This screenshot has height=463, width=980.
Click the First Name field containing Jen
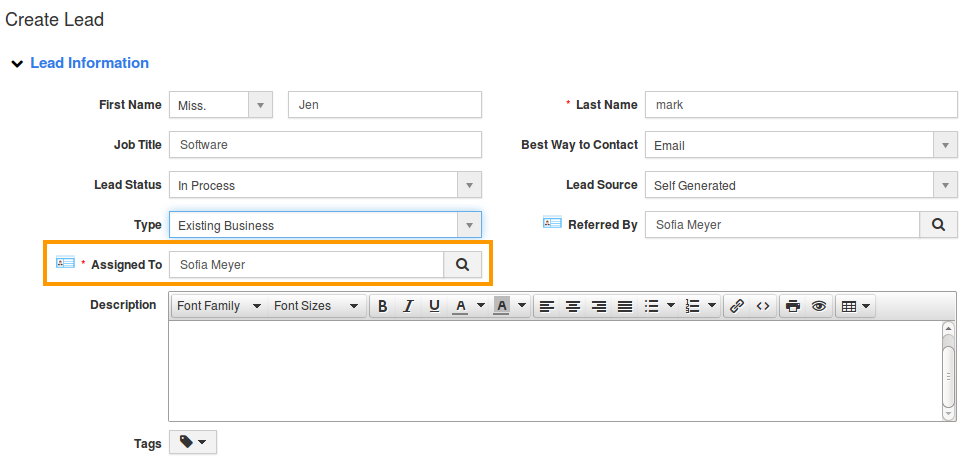[x=385, y=105]
